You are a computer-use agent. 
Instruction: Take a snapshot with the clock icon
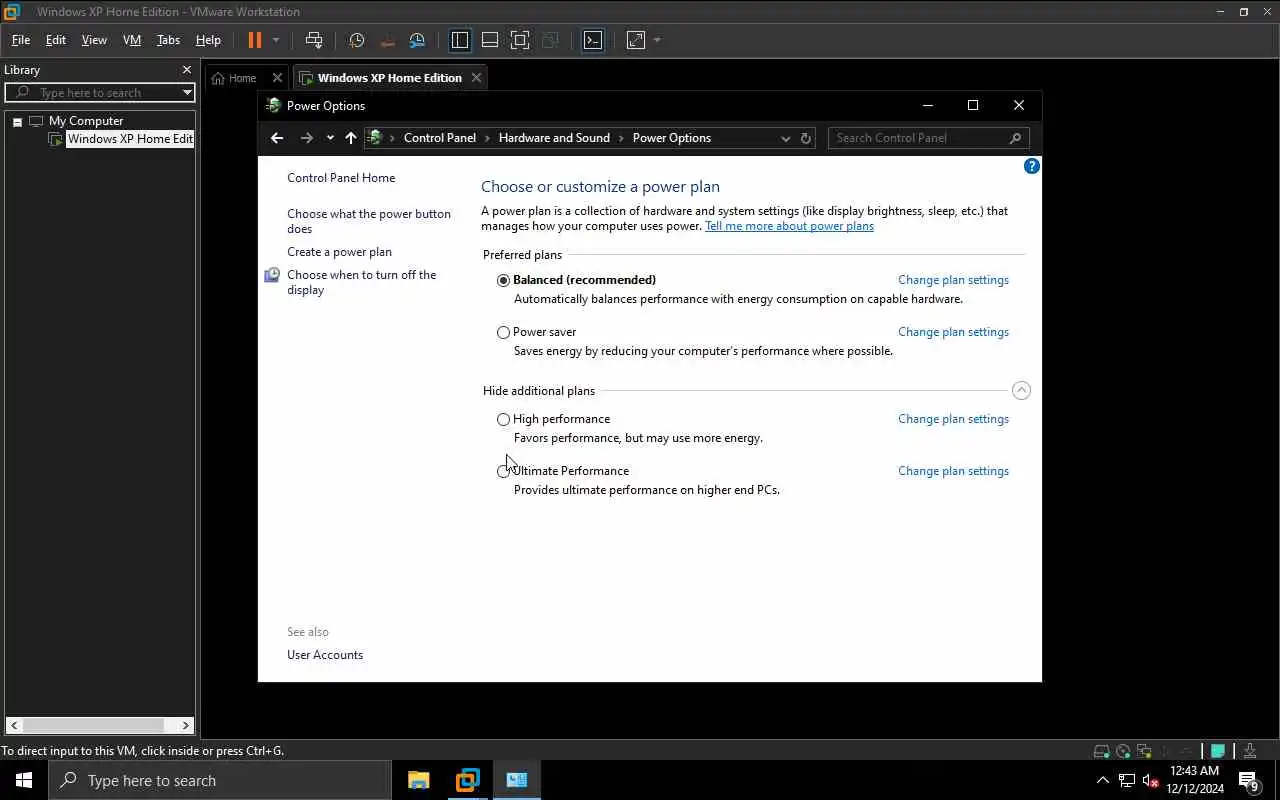357,40
